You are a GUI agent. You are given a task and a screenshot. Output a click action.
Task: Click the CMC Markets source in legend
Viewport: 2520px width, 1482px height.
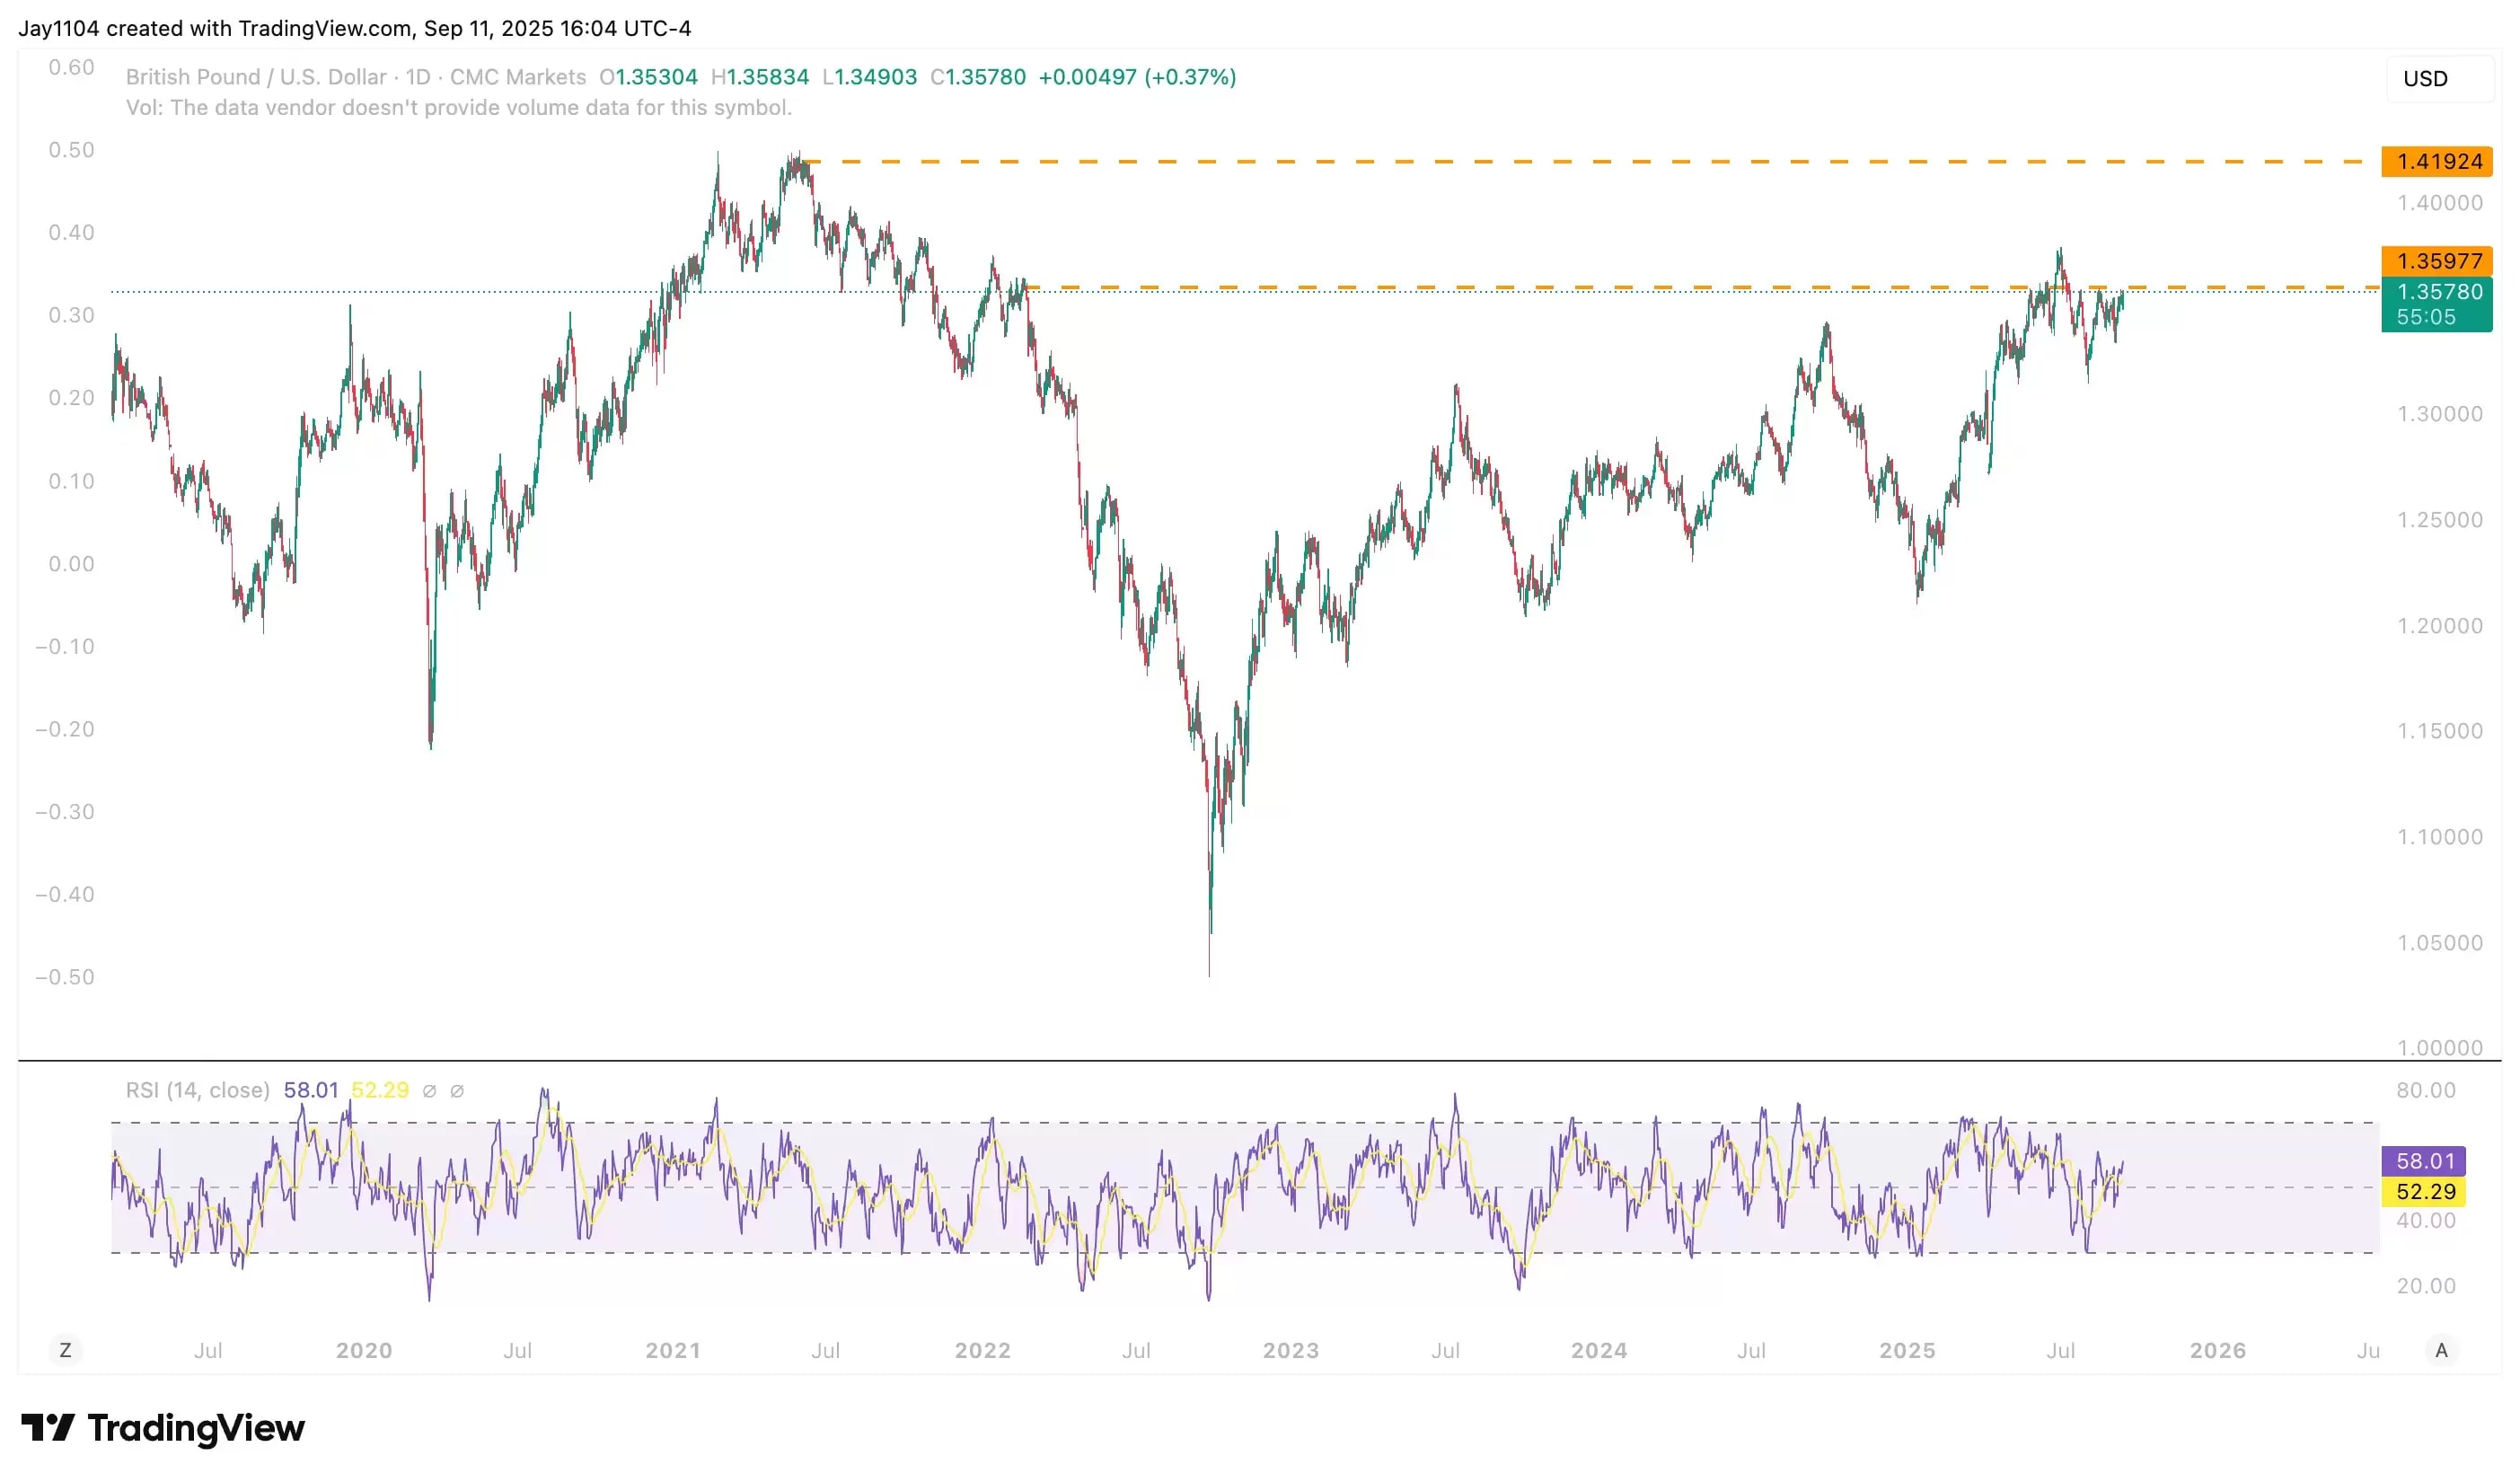click(518, 77)
